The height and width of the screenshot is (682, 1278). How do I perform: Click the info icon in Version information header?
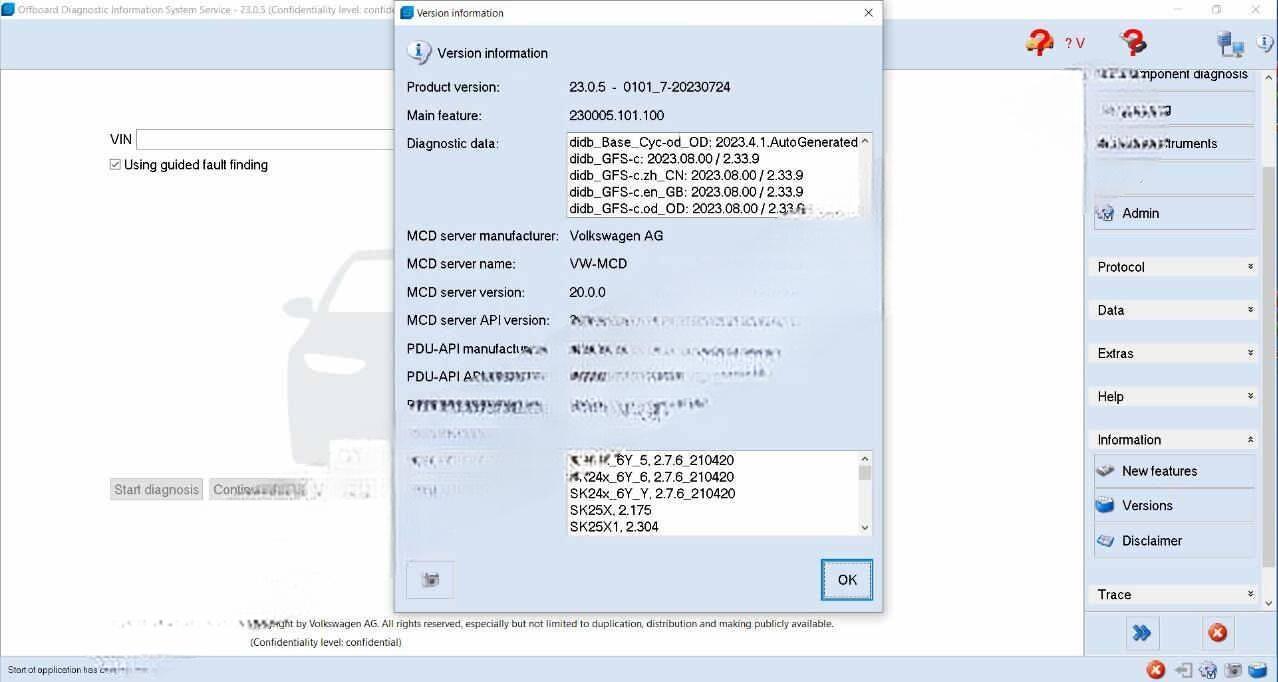click(419, 53)
